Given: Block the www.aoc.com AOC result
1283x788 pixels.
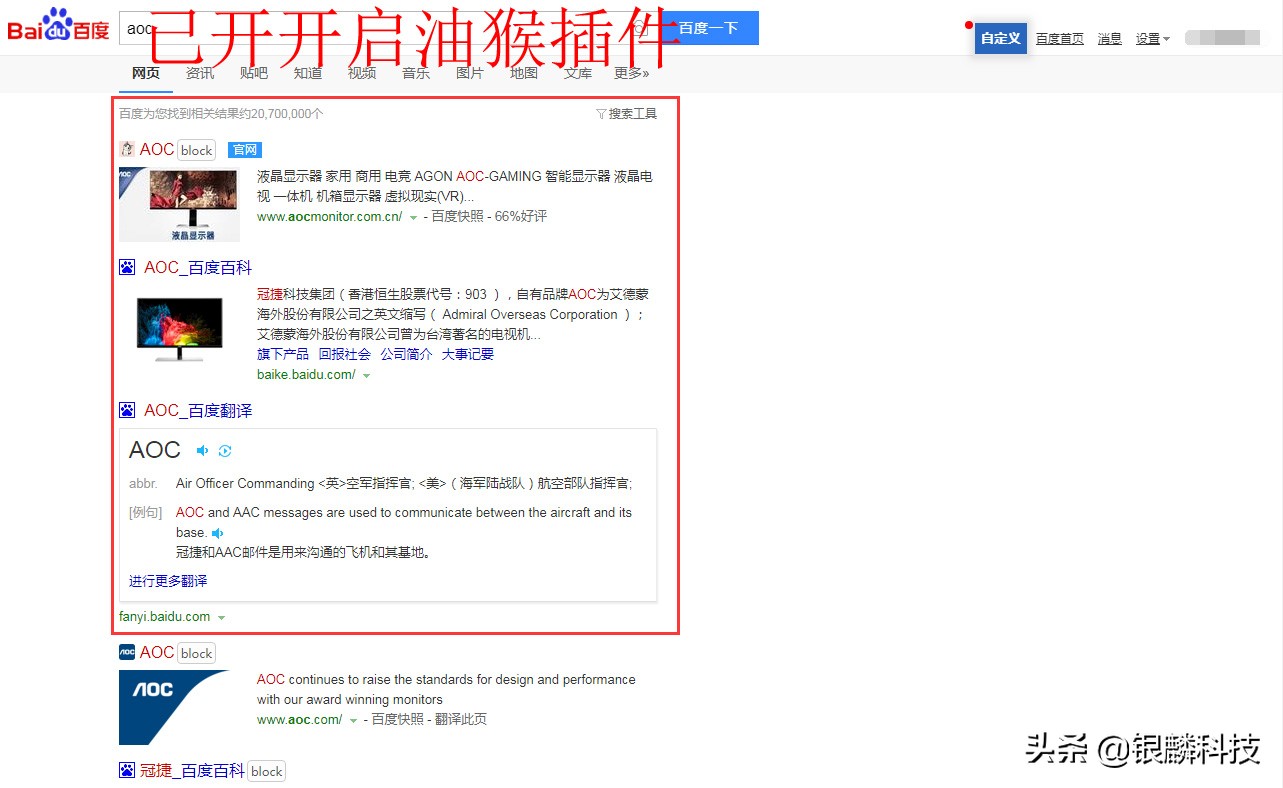Looking at the screenshot, I should coord(196,652).
